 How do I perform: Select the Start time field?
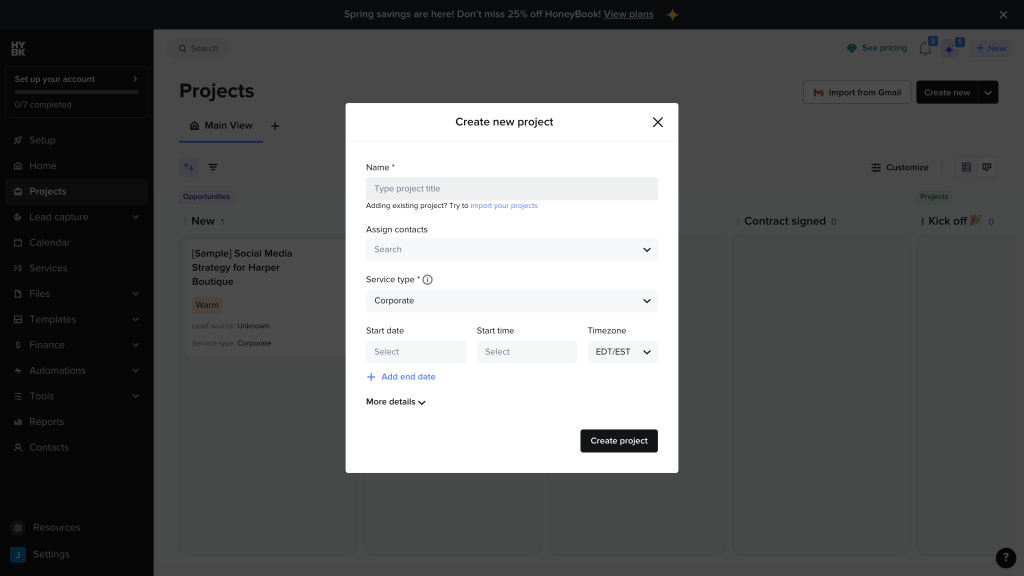pyautogui.click(x=526, y=352)
